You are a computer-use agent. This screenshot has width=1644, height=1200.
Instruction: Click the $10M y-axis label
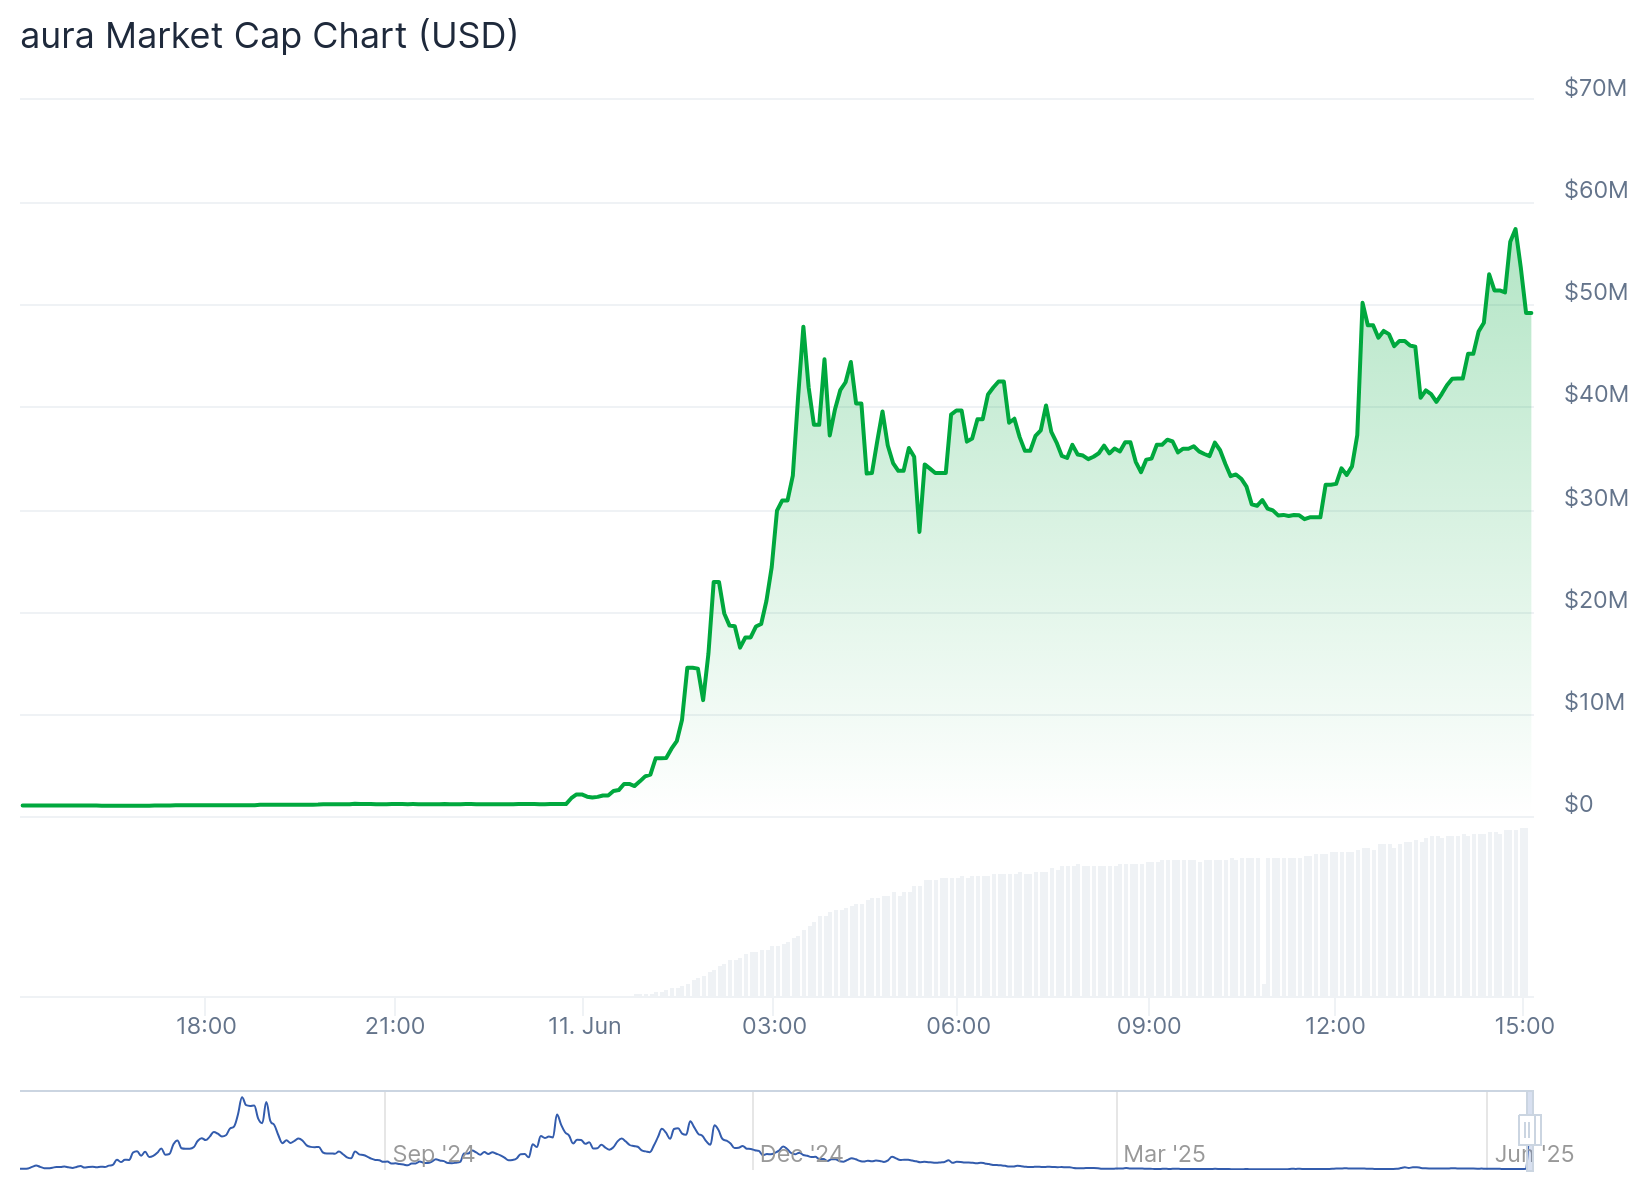[1594, 702]
